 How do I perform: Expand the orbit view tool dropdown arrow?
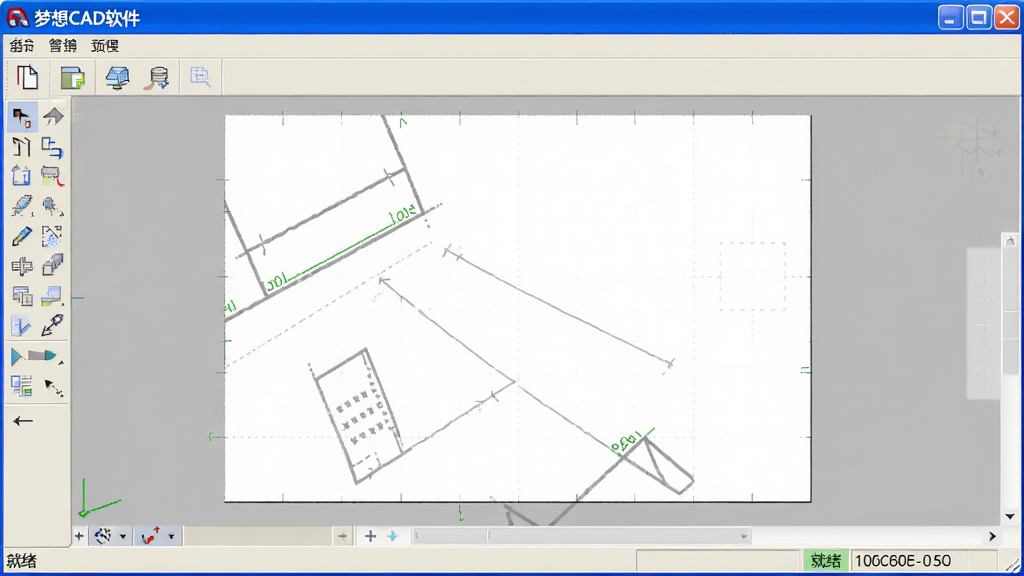coord(123,537)
